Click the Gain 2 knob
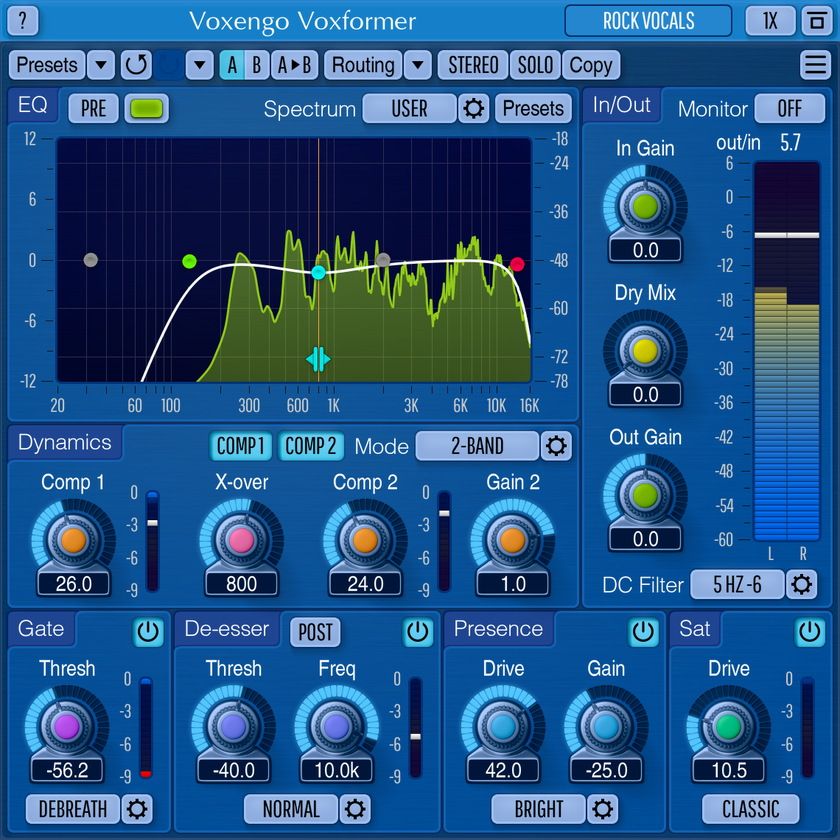 click(x=513, y=541)
